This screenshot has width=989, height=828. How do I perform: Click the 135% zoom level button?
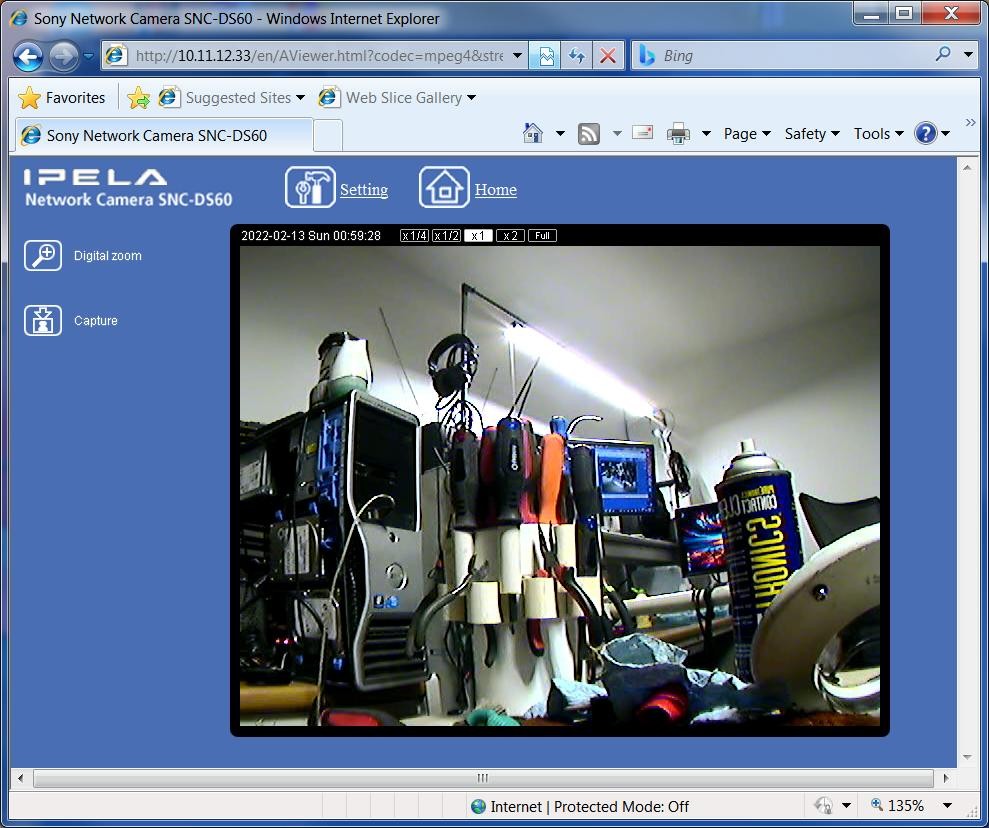coord(898,805)
